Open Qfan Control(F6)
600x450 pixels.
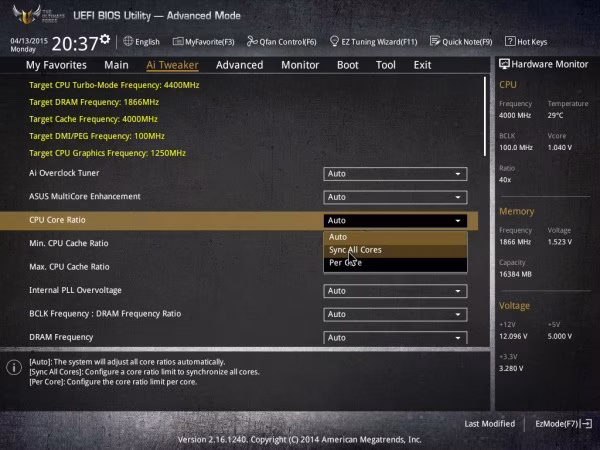tap(282, 42)
